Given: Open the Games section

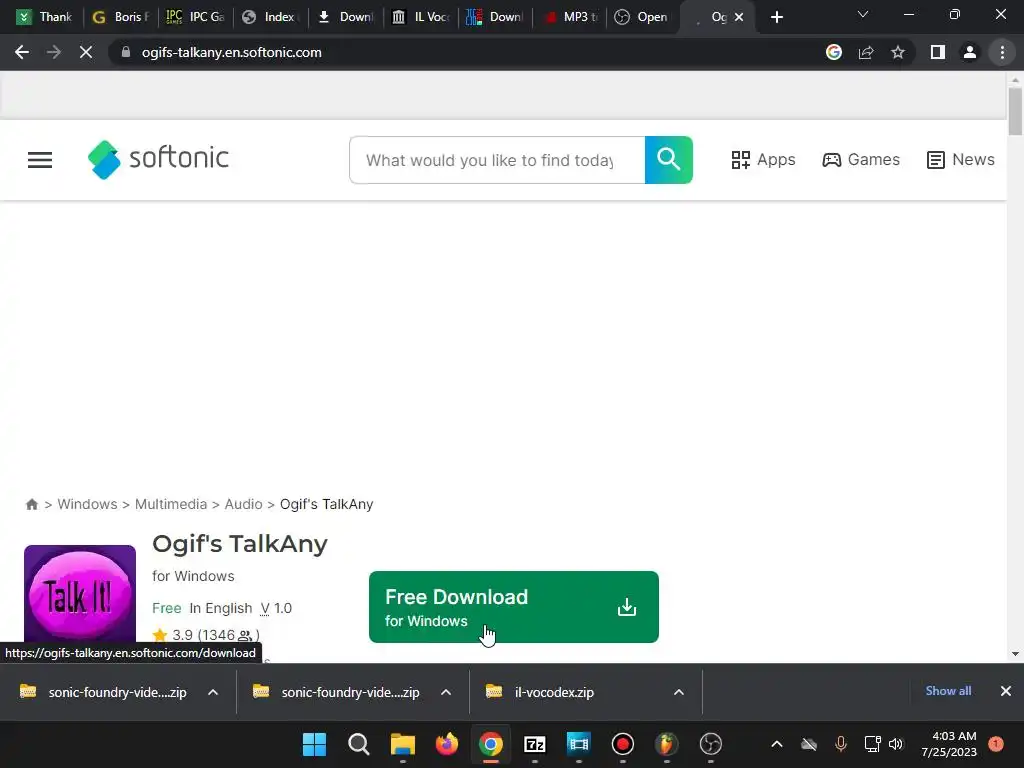Looking at the screenshot, I should (861, 160).
